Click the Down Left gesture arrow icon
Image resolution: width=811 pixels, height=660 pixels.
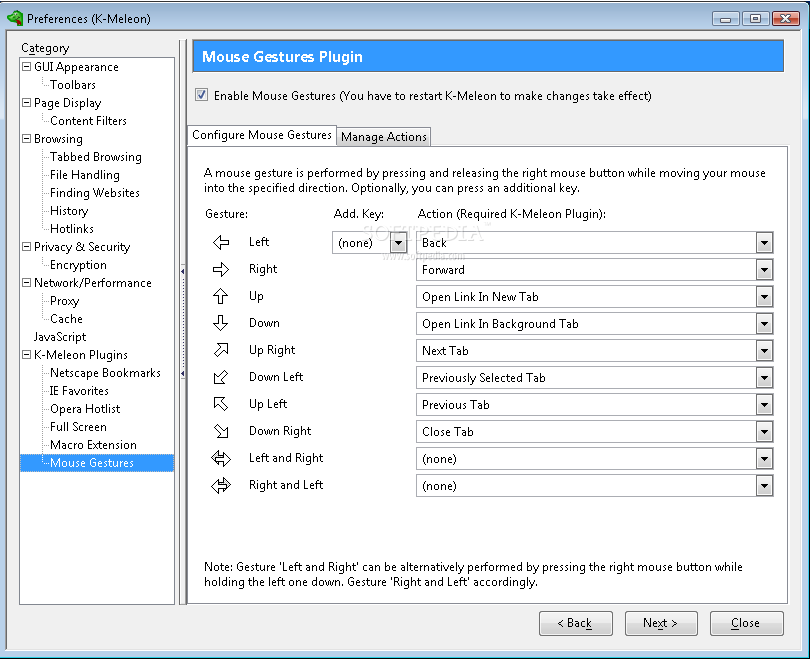coord(221,377)
